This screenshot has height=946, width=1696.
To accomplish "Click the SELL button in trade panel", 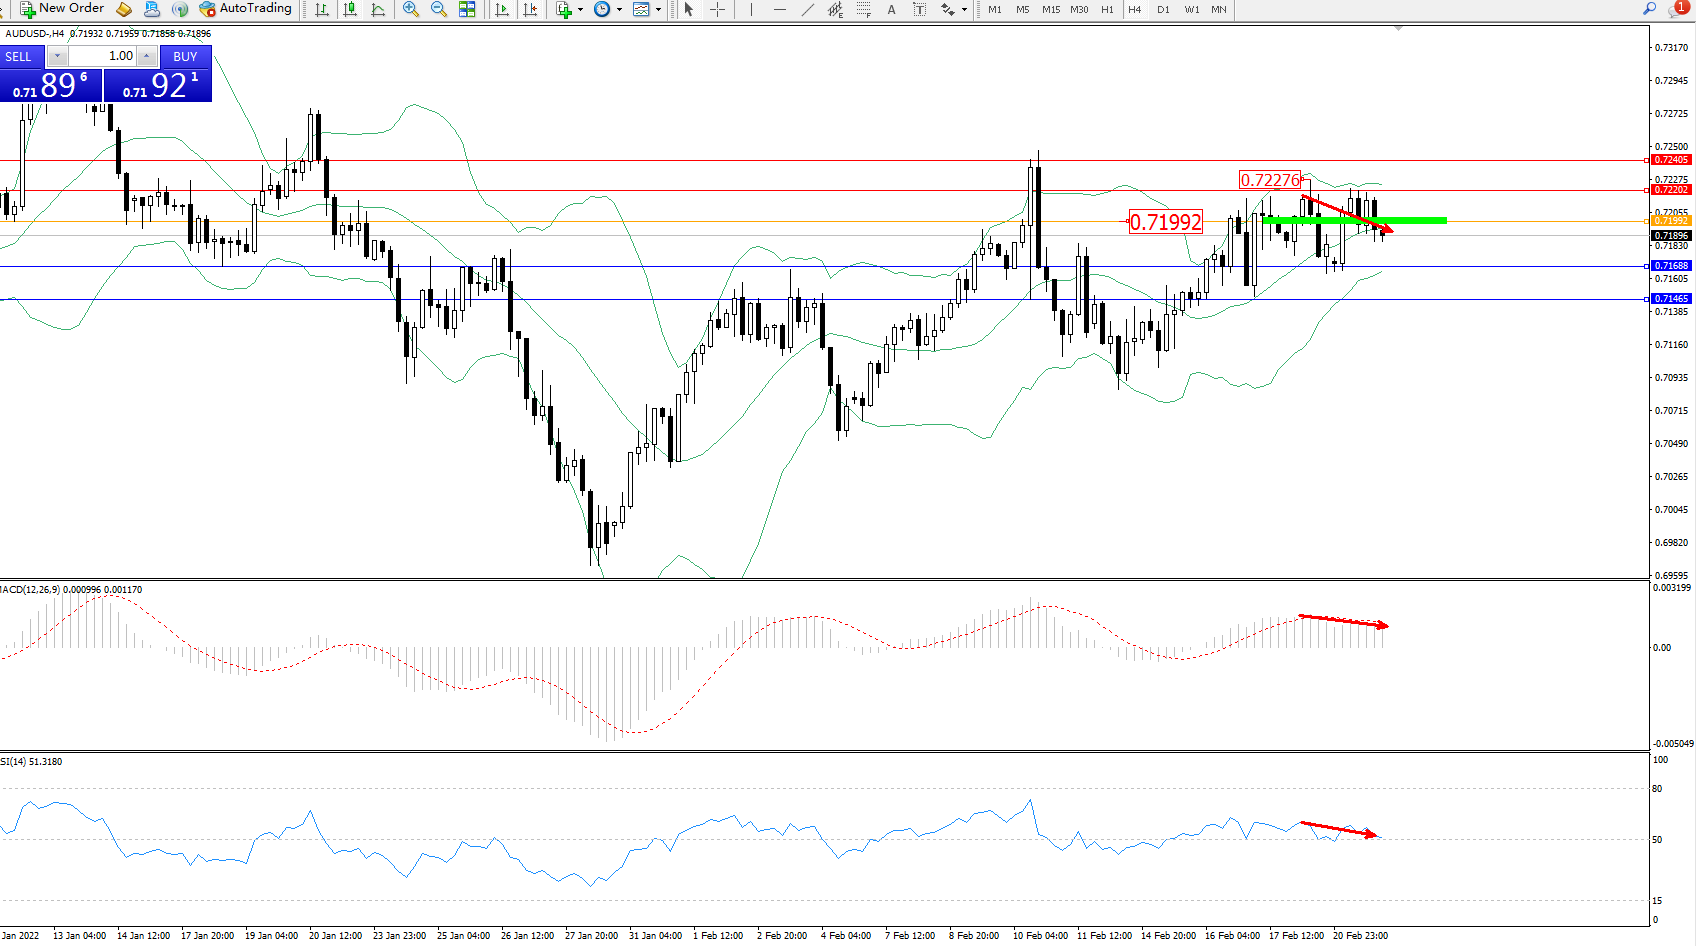I will click(19, 56).
